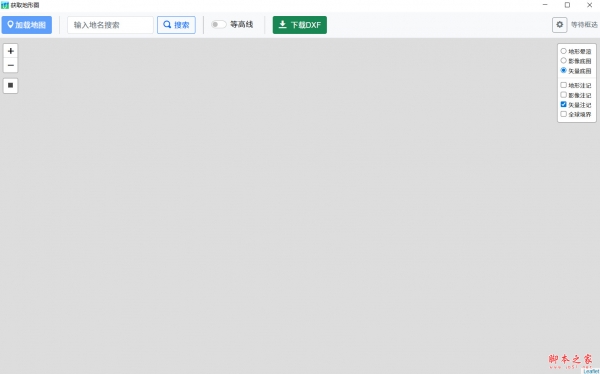Select the 地形晕渲 radio option
This screenshot has height=374, width=600.
tap(563, 51)
